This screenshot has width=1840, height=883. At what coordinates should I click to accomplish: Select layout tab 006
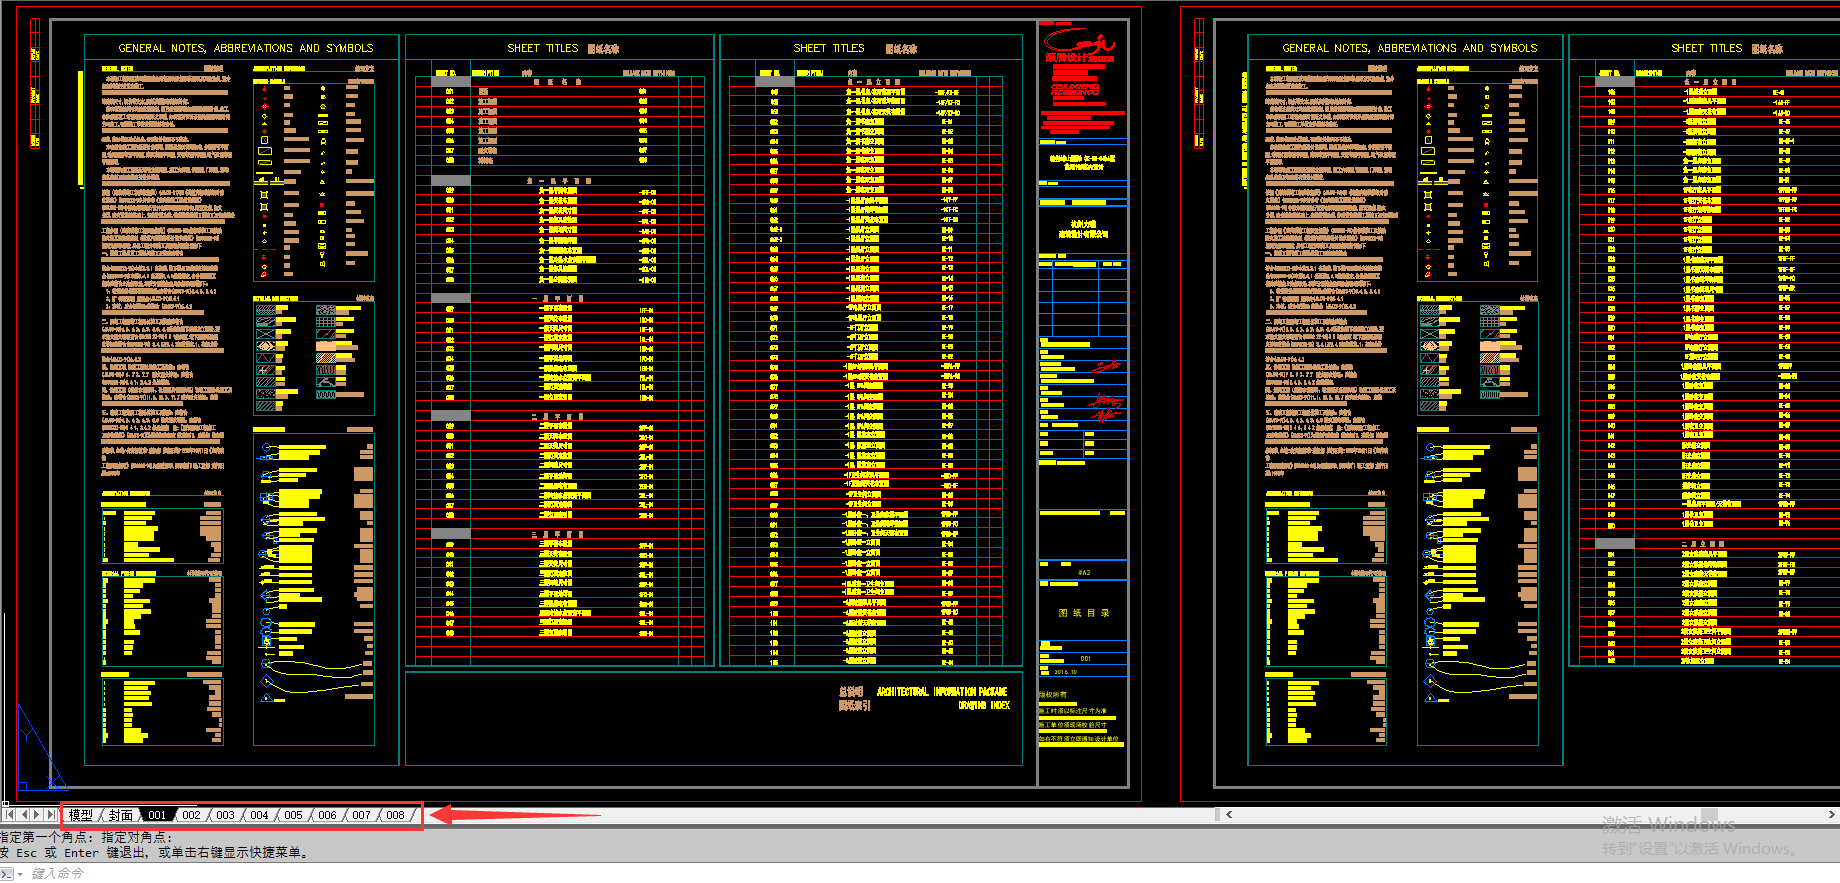[327, 815]
